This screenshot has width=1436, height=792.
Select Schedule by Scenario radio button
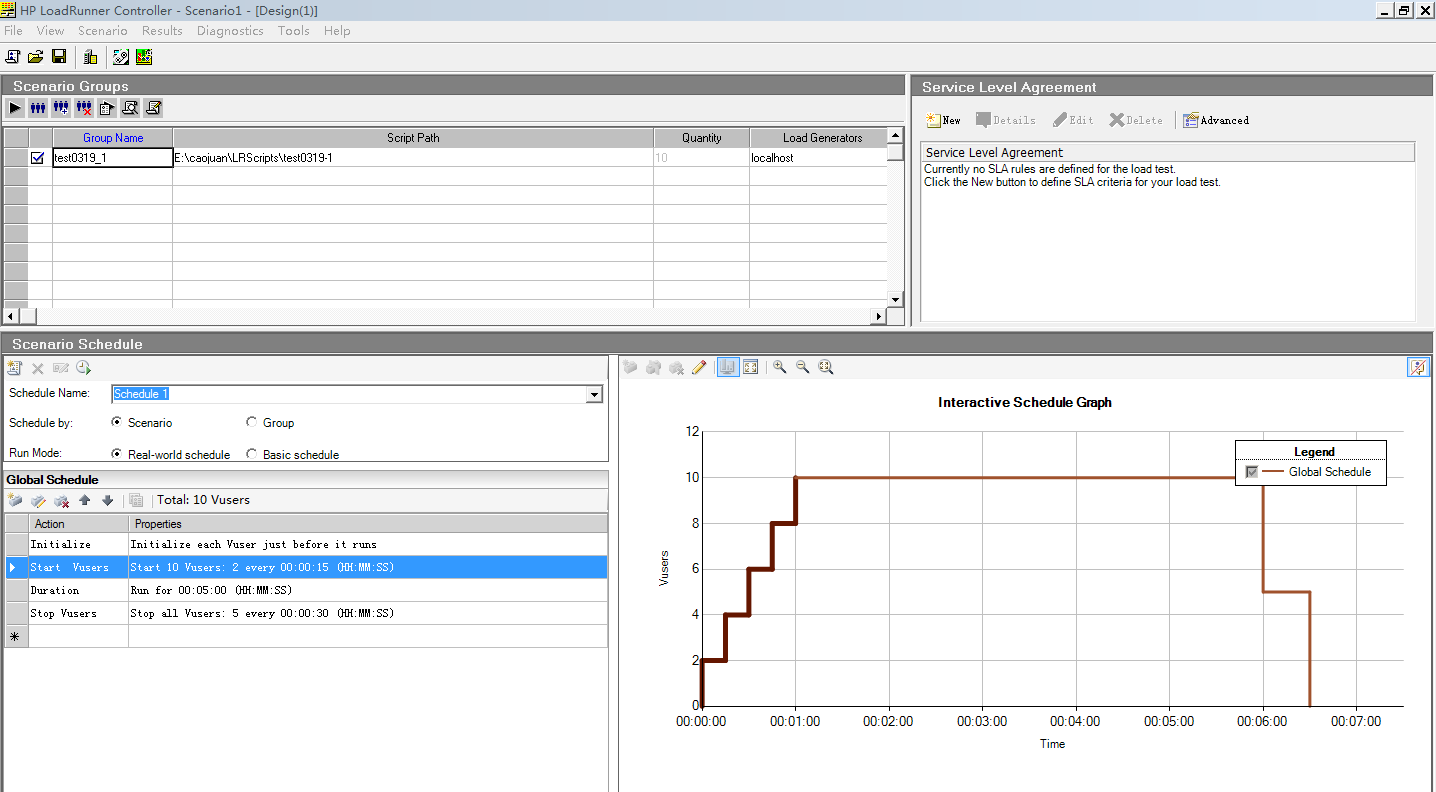[117, 422]
